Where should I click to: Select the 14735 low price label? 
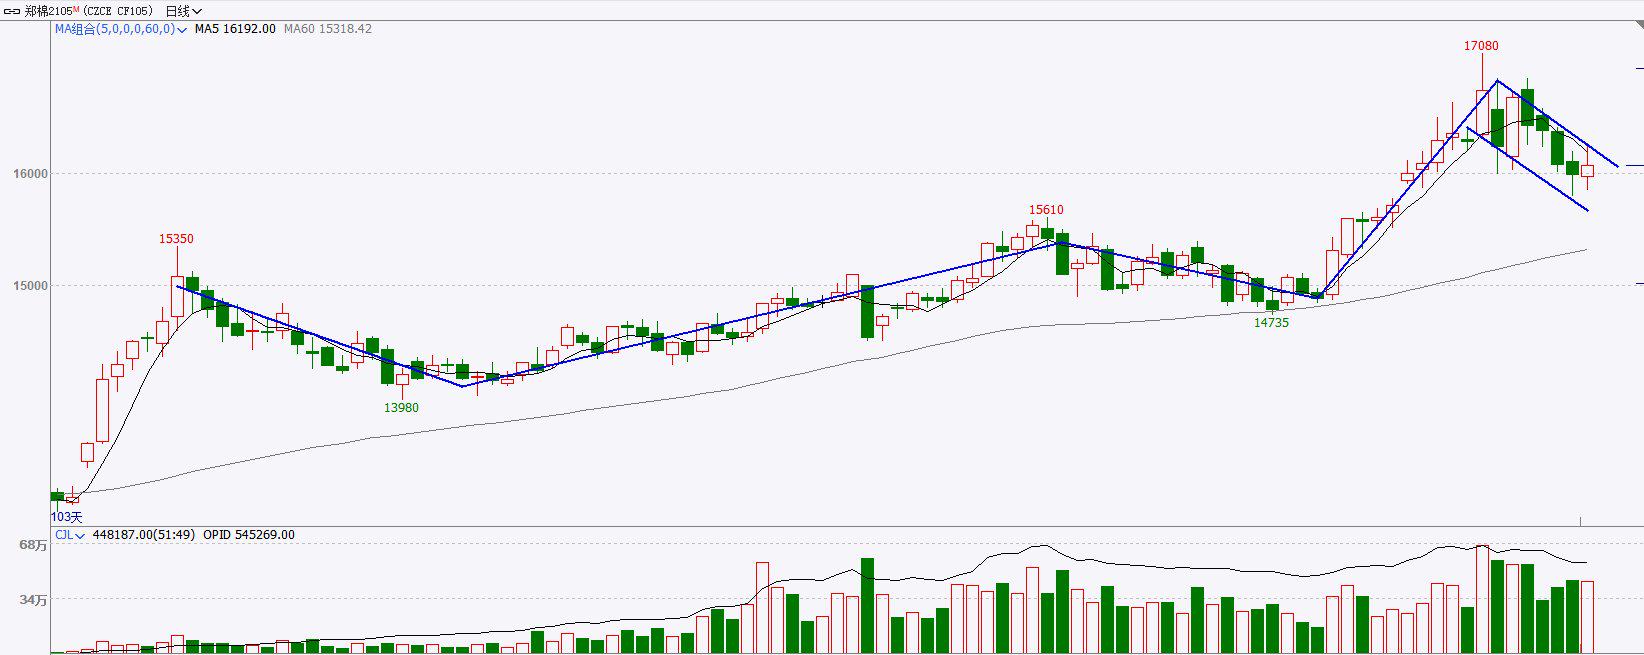(1271, 323)
